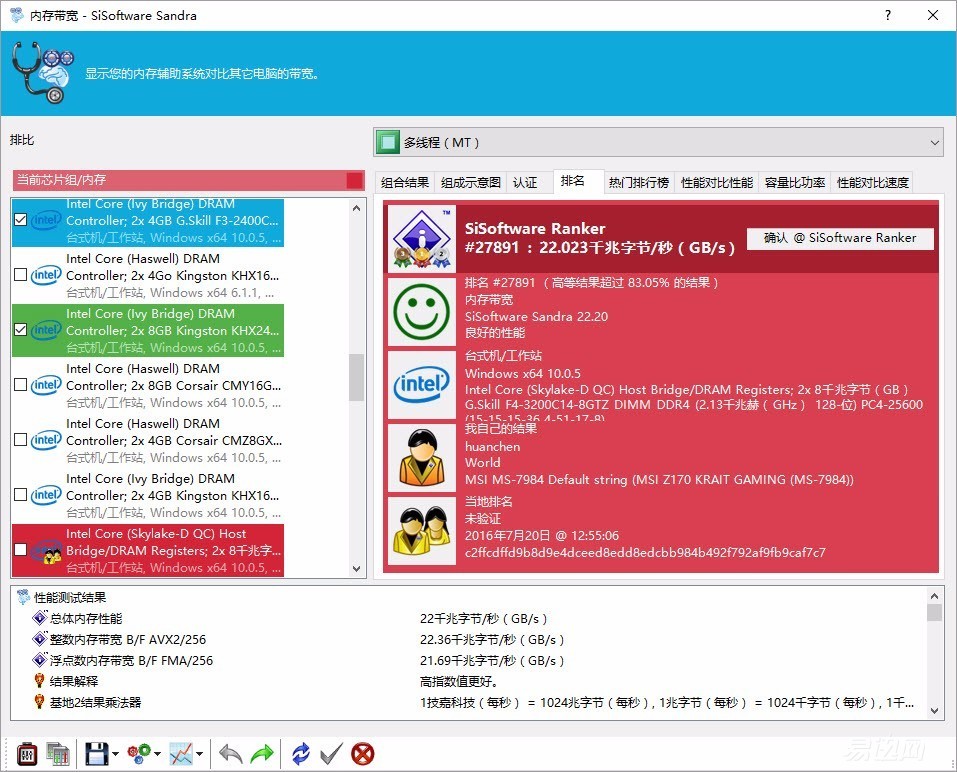Image resolution: width=957 pixels, height=772 pixels.
Task: Click the 21.69千兆字节/秒 value
Action: (x=492, y=660)
